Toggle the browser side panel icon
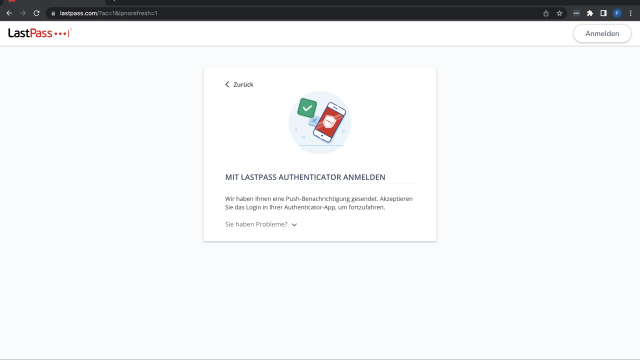 [x=603, y=13]
